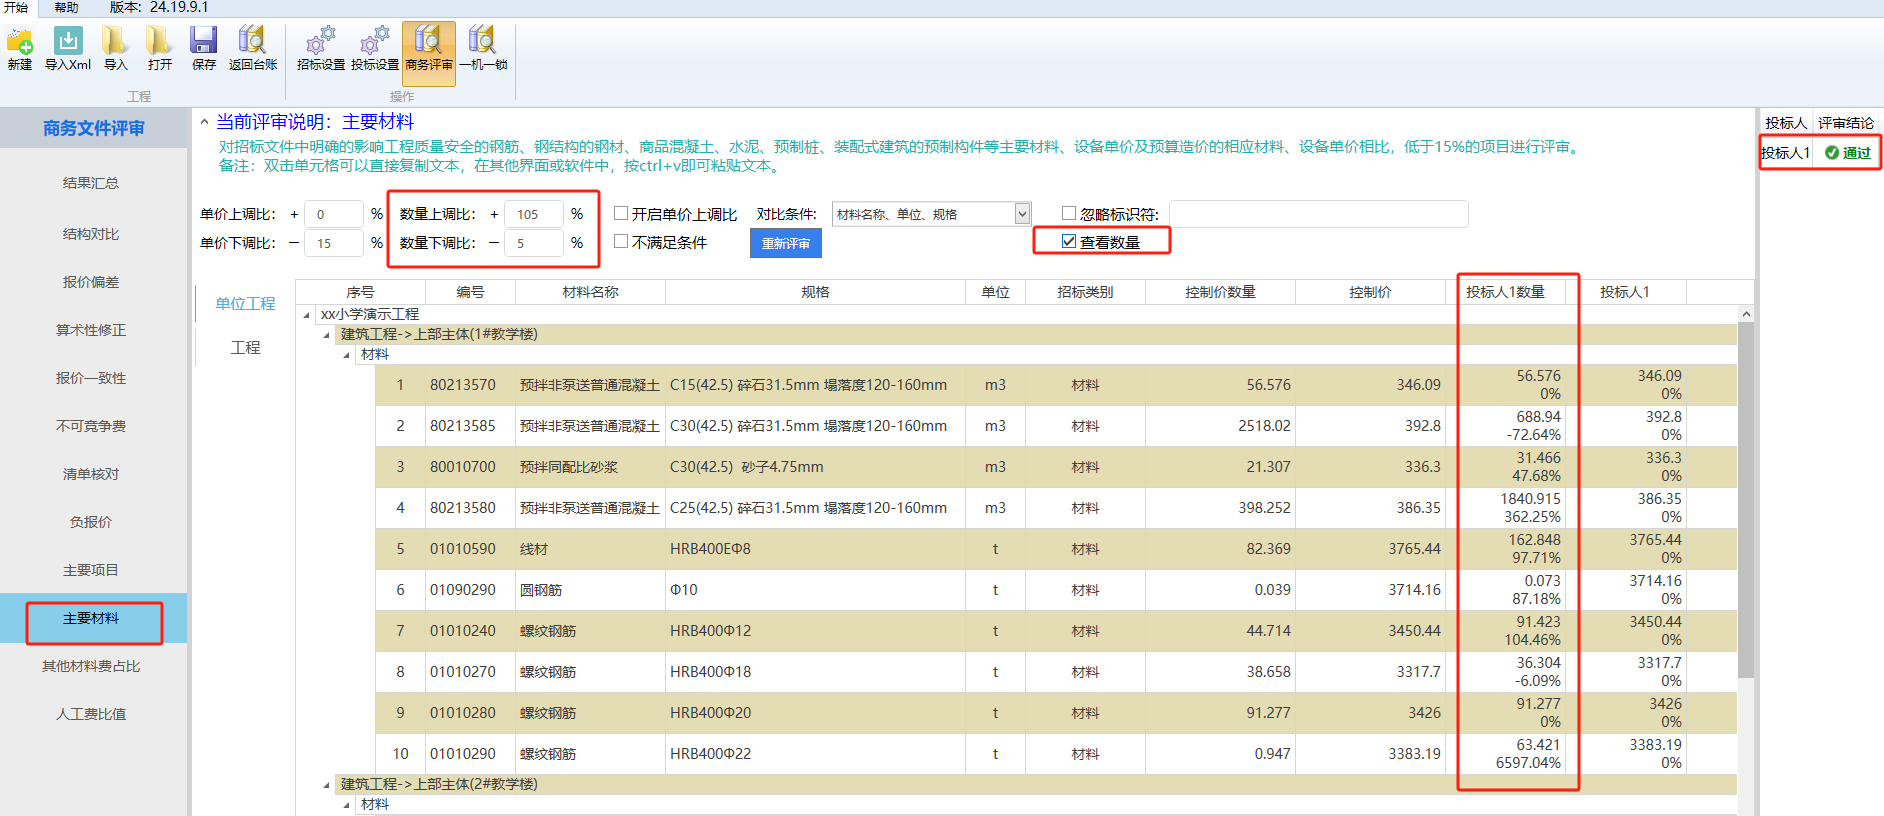Uncheck the 查看数量 checkbox

coord(1069,241)
